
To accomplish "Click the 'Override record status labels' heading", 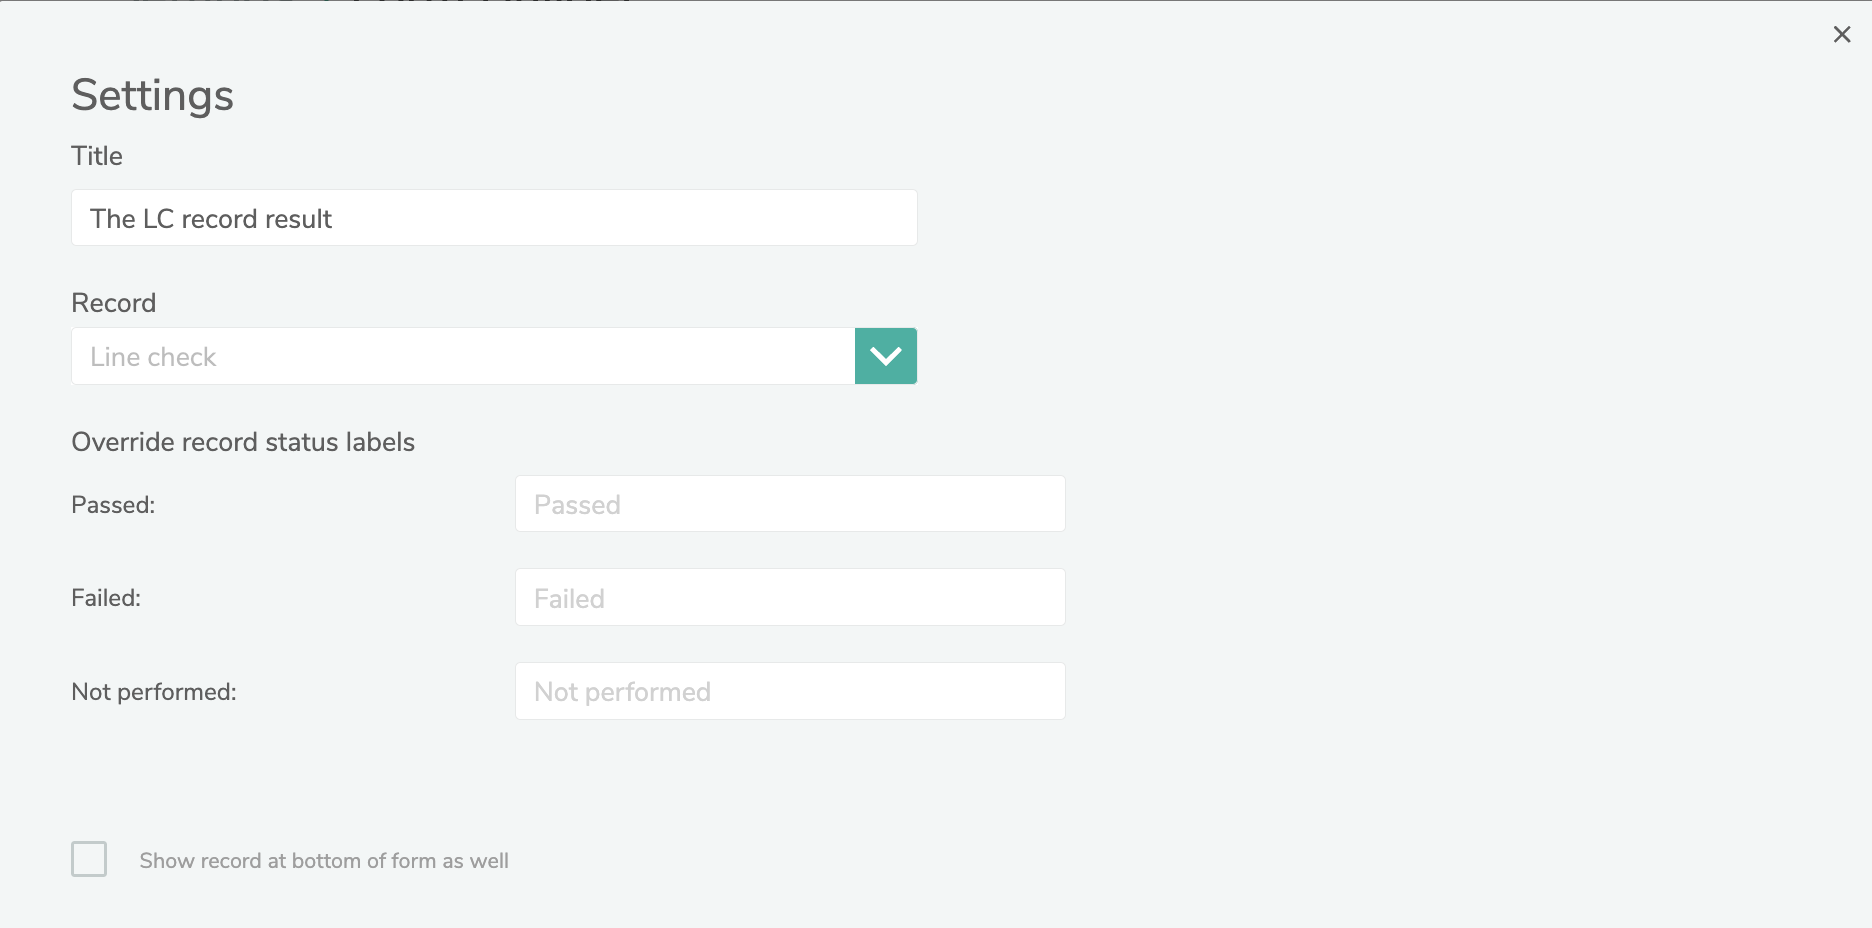I will [x=243, y=442].
